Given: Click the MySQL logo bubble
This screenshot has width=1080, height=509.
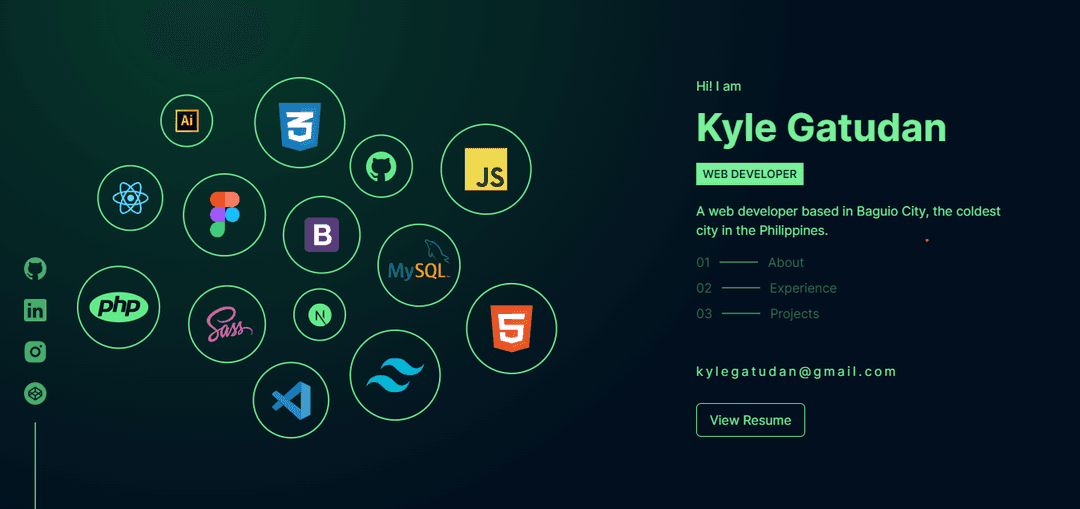Looking at the screenshot, I should [419, 265].
